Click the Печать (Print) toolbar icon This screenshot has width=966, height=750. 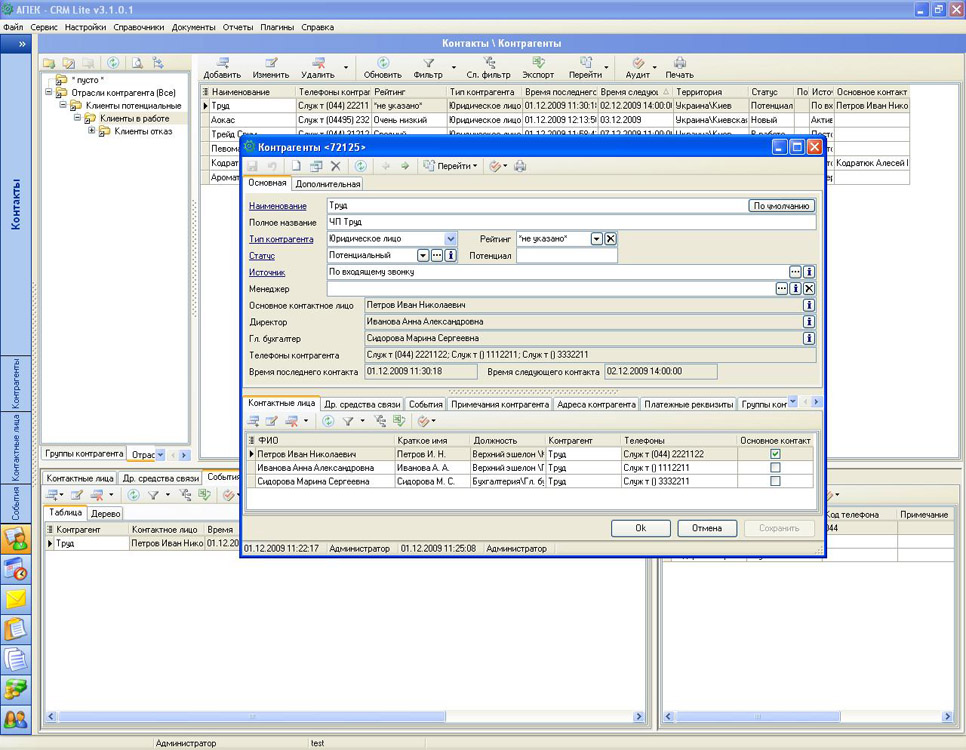coord(679,64)
